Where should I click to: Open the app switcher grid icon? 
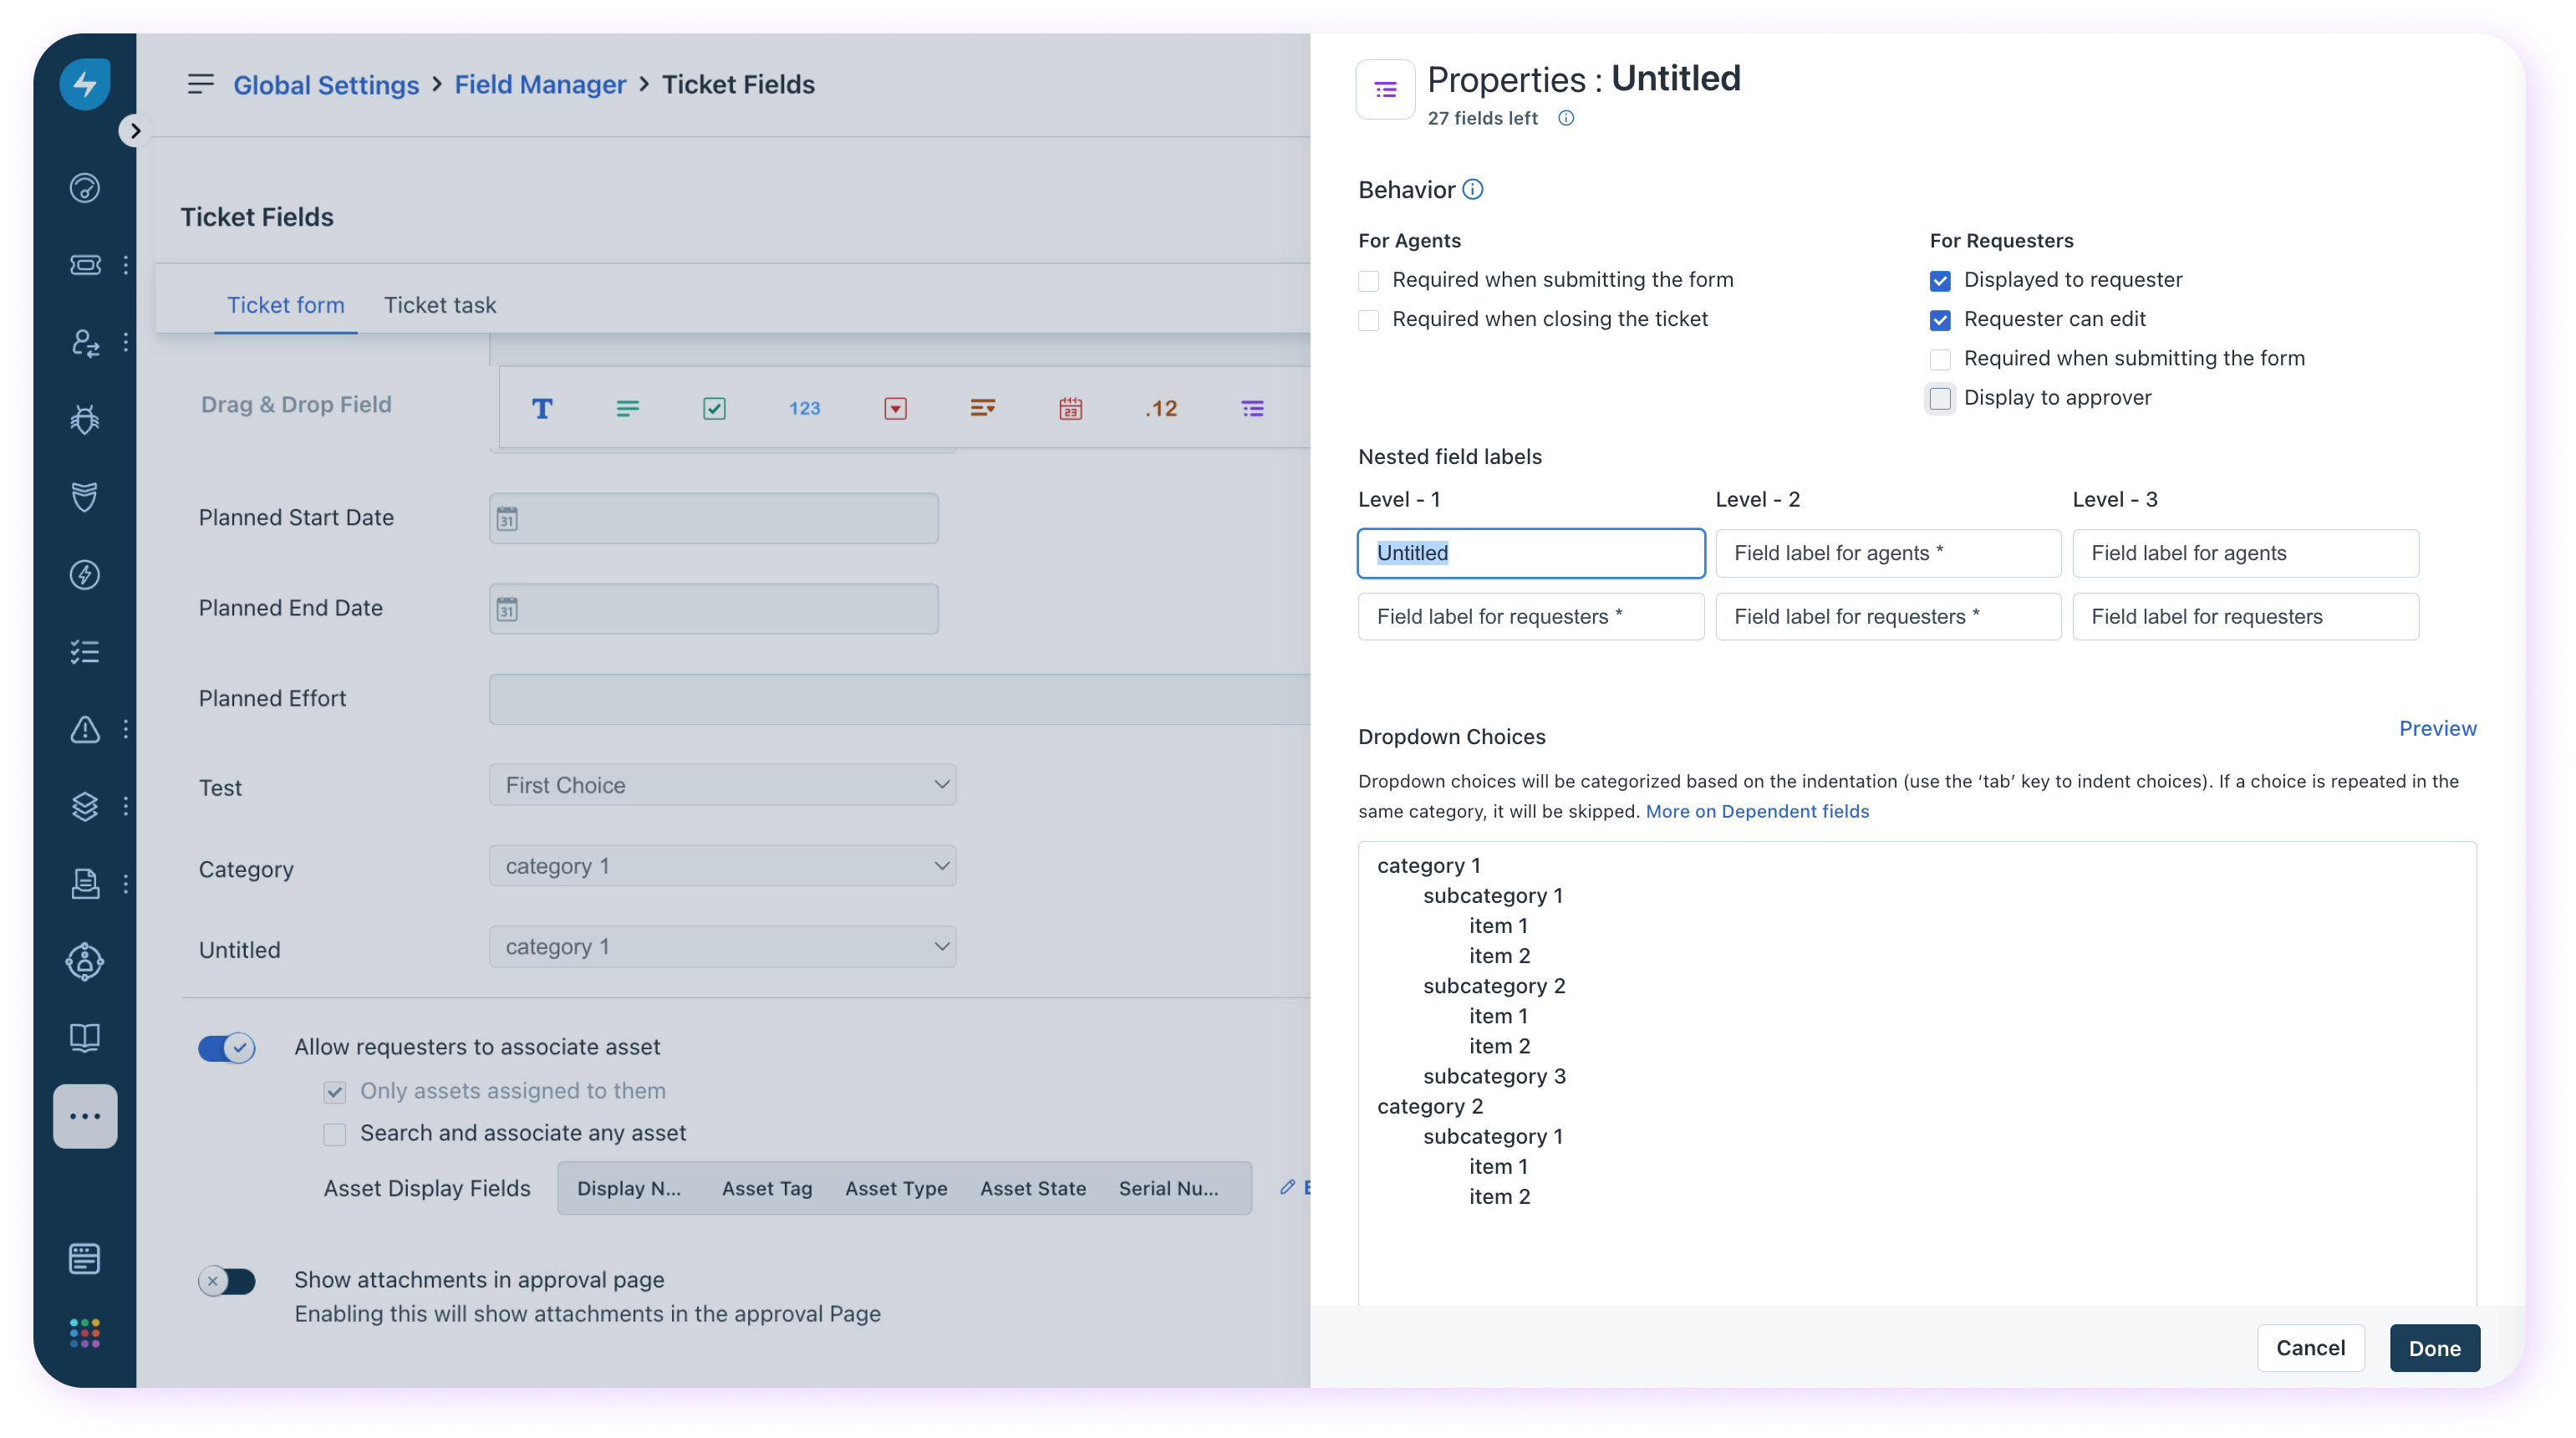pos(85,1332)
